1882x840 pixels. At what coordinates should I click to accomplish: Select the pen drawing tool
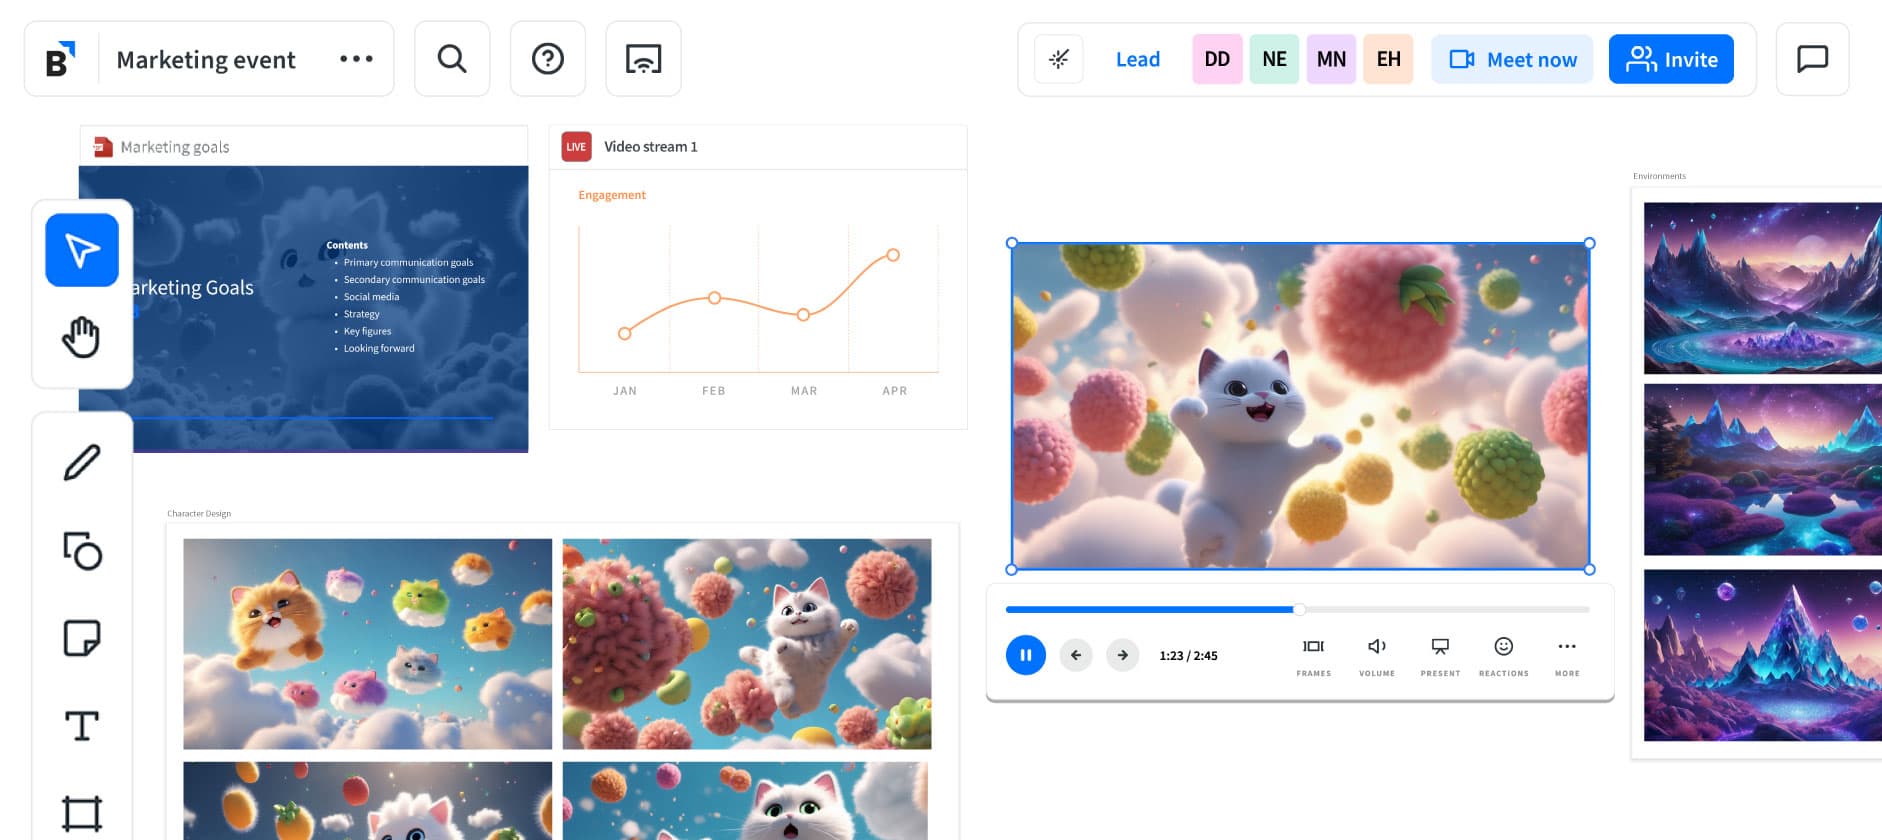click(82, 463)
